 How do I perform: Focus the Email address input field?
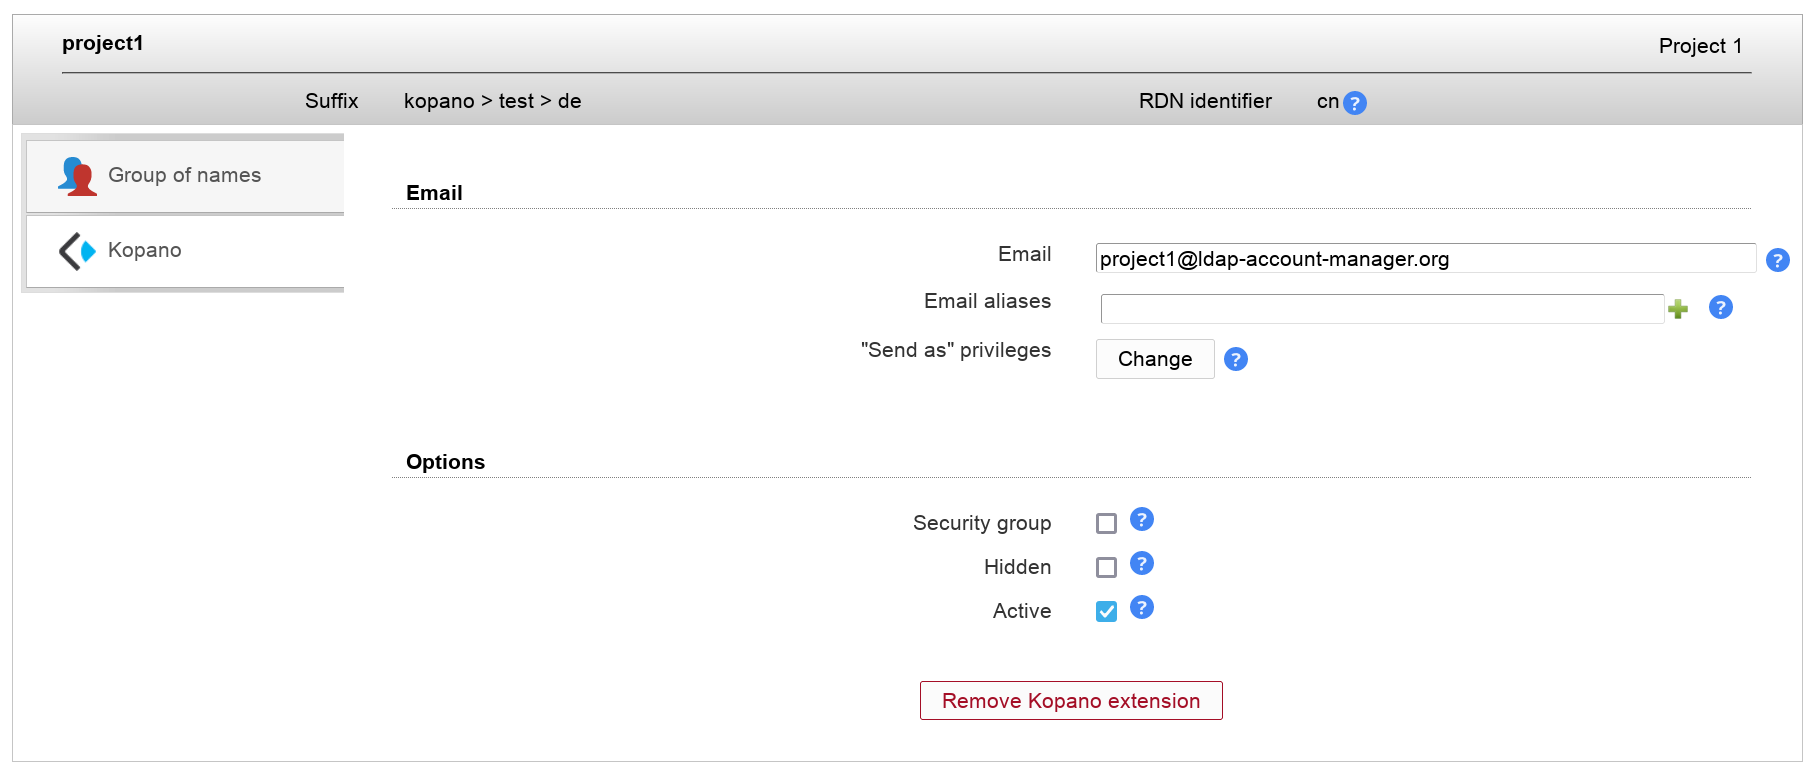pyautogui.click(x=1424, y=259)
